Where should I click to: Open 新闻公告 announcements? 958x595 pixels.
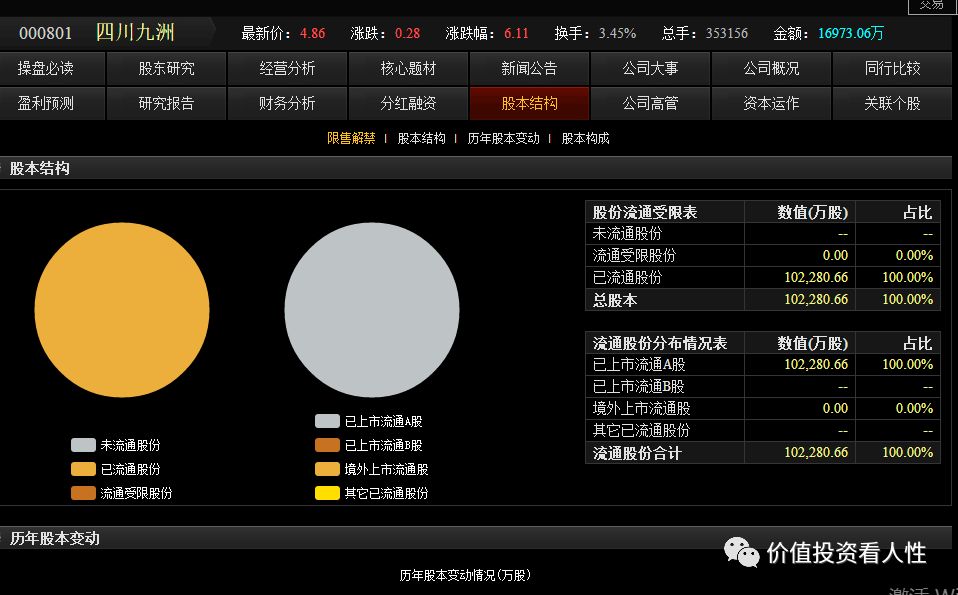click(x=529, y=68)
